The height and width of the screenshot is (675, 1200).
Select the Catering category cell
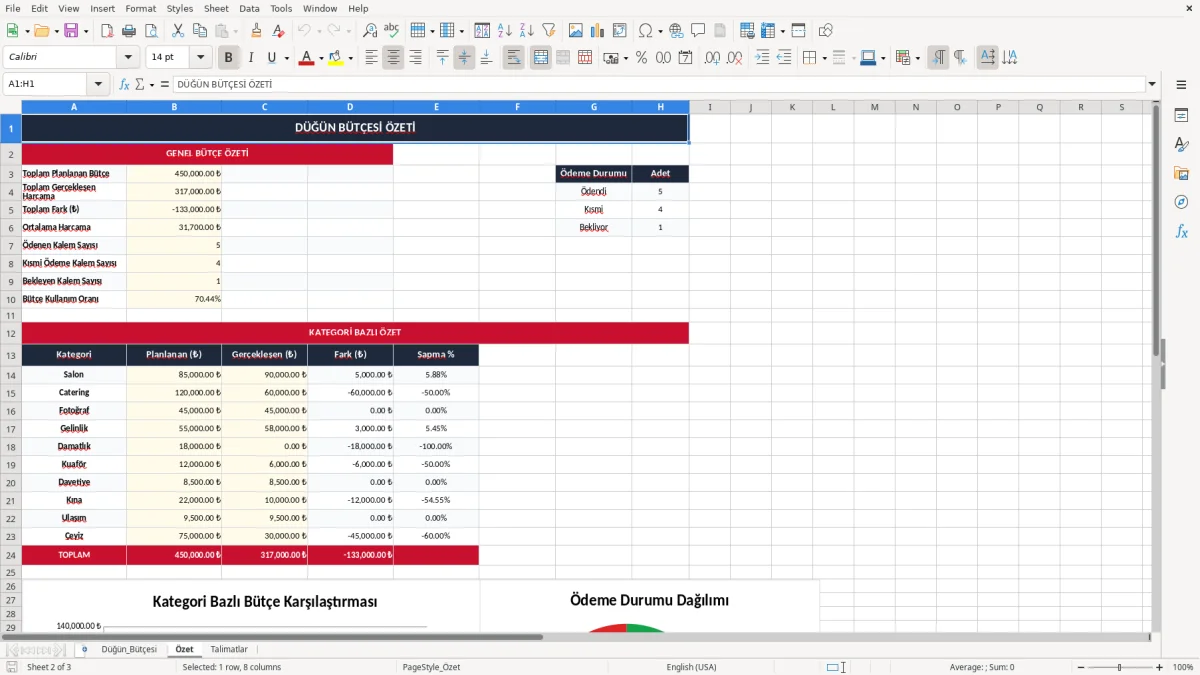pyautogui.click(x=74, y=392)
